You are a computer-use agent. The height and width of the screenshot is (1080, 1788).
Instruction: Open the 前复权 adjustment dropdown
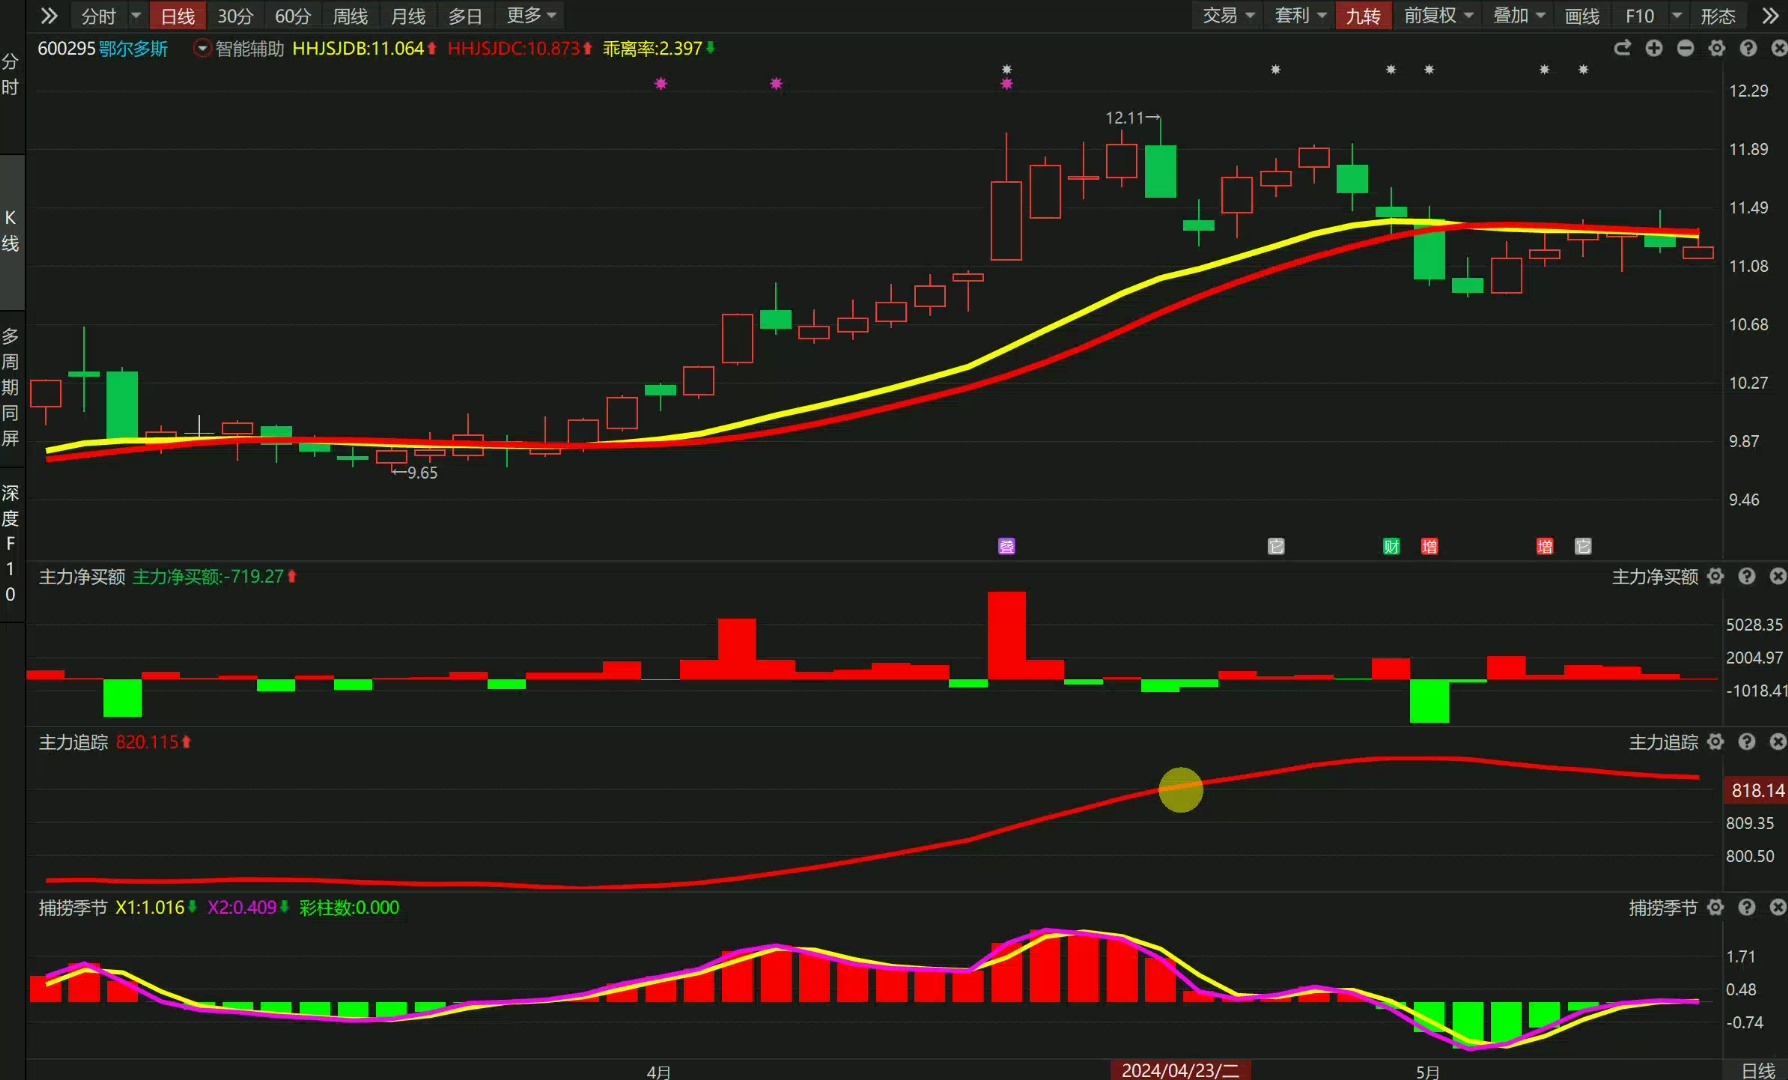[x=1439, y=16]
